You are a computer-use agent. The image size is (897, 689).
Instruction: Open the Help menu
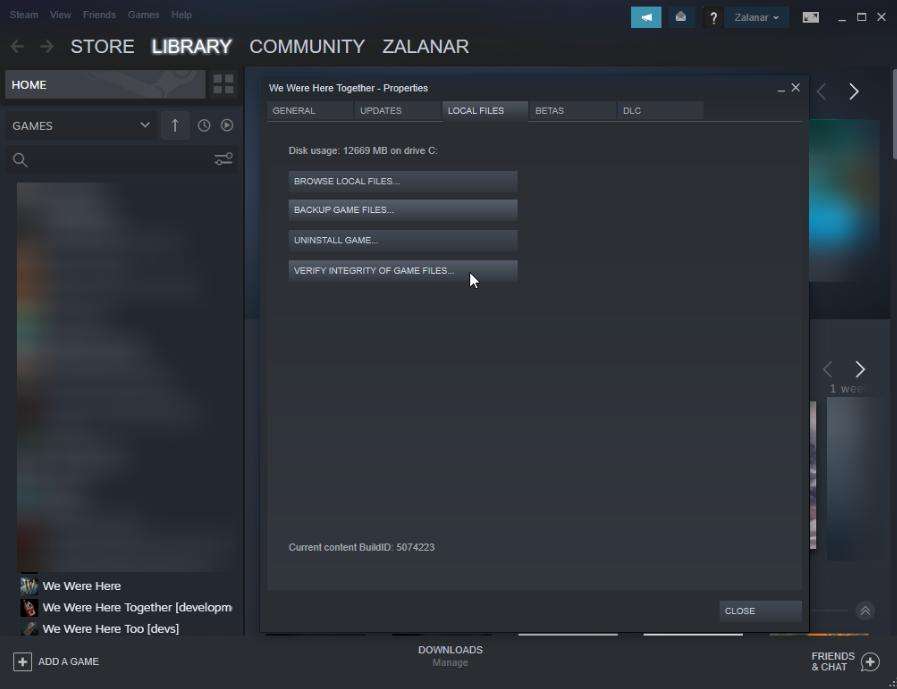[x=181, y=15]
